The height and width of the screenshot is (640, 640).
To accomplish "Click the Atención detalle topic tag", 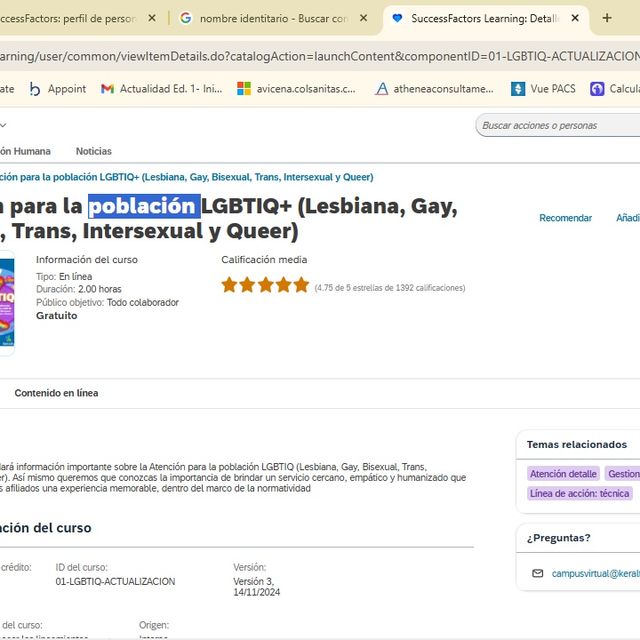I will (563, 474).
